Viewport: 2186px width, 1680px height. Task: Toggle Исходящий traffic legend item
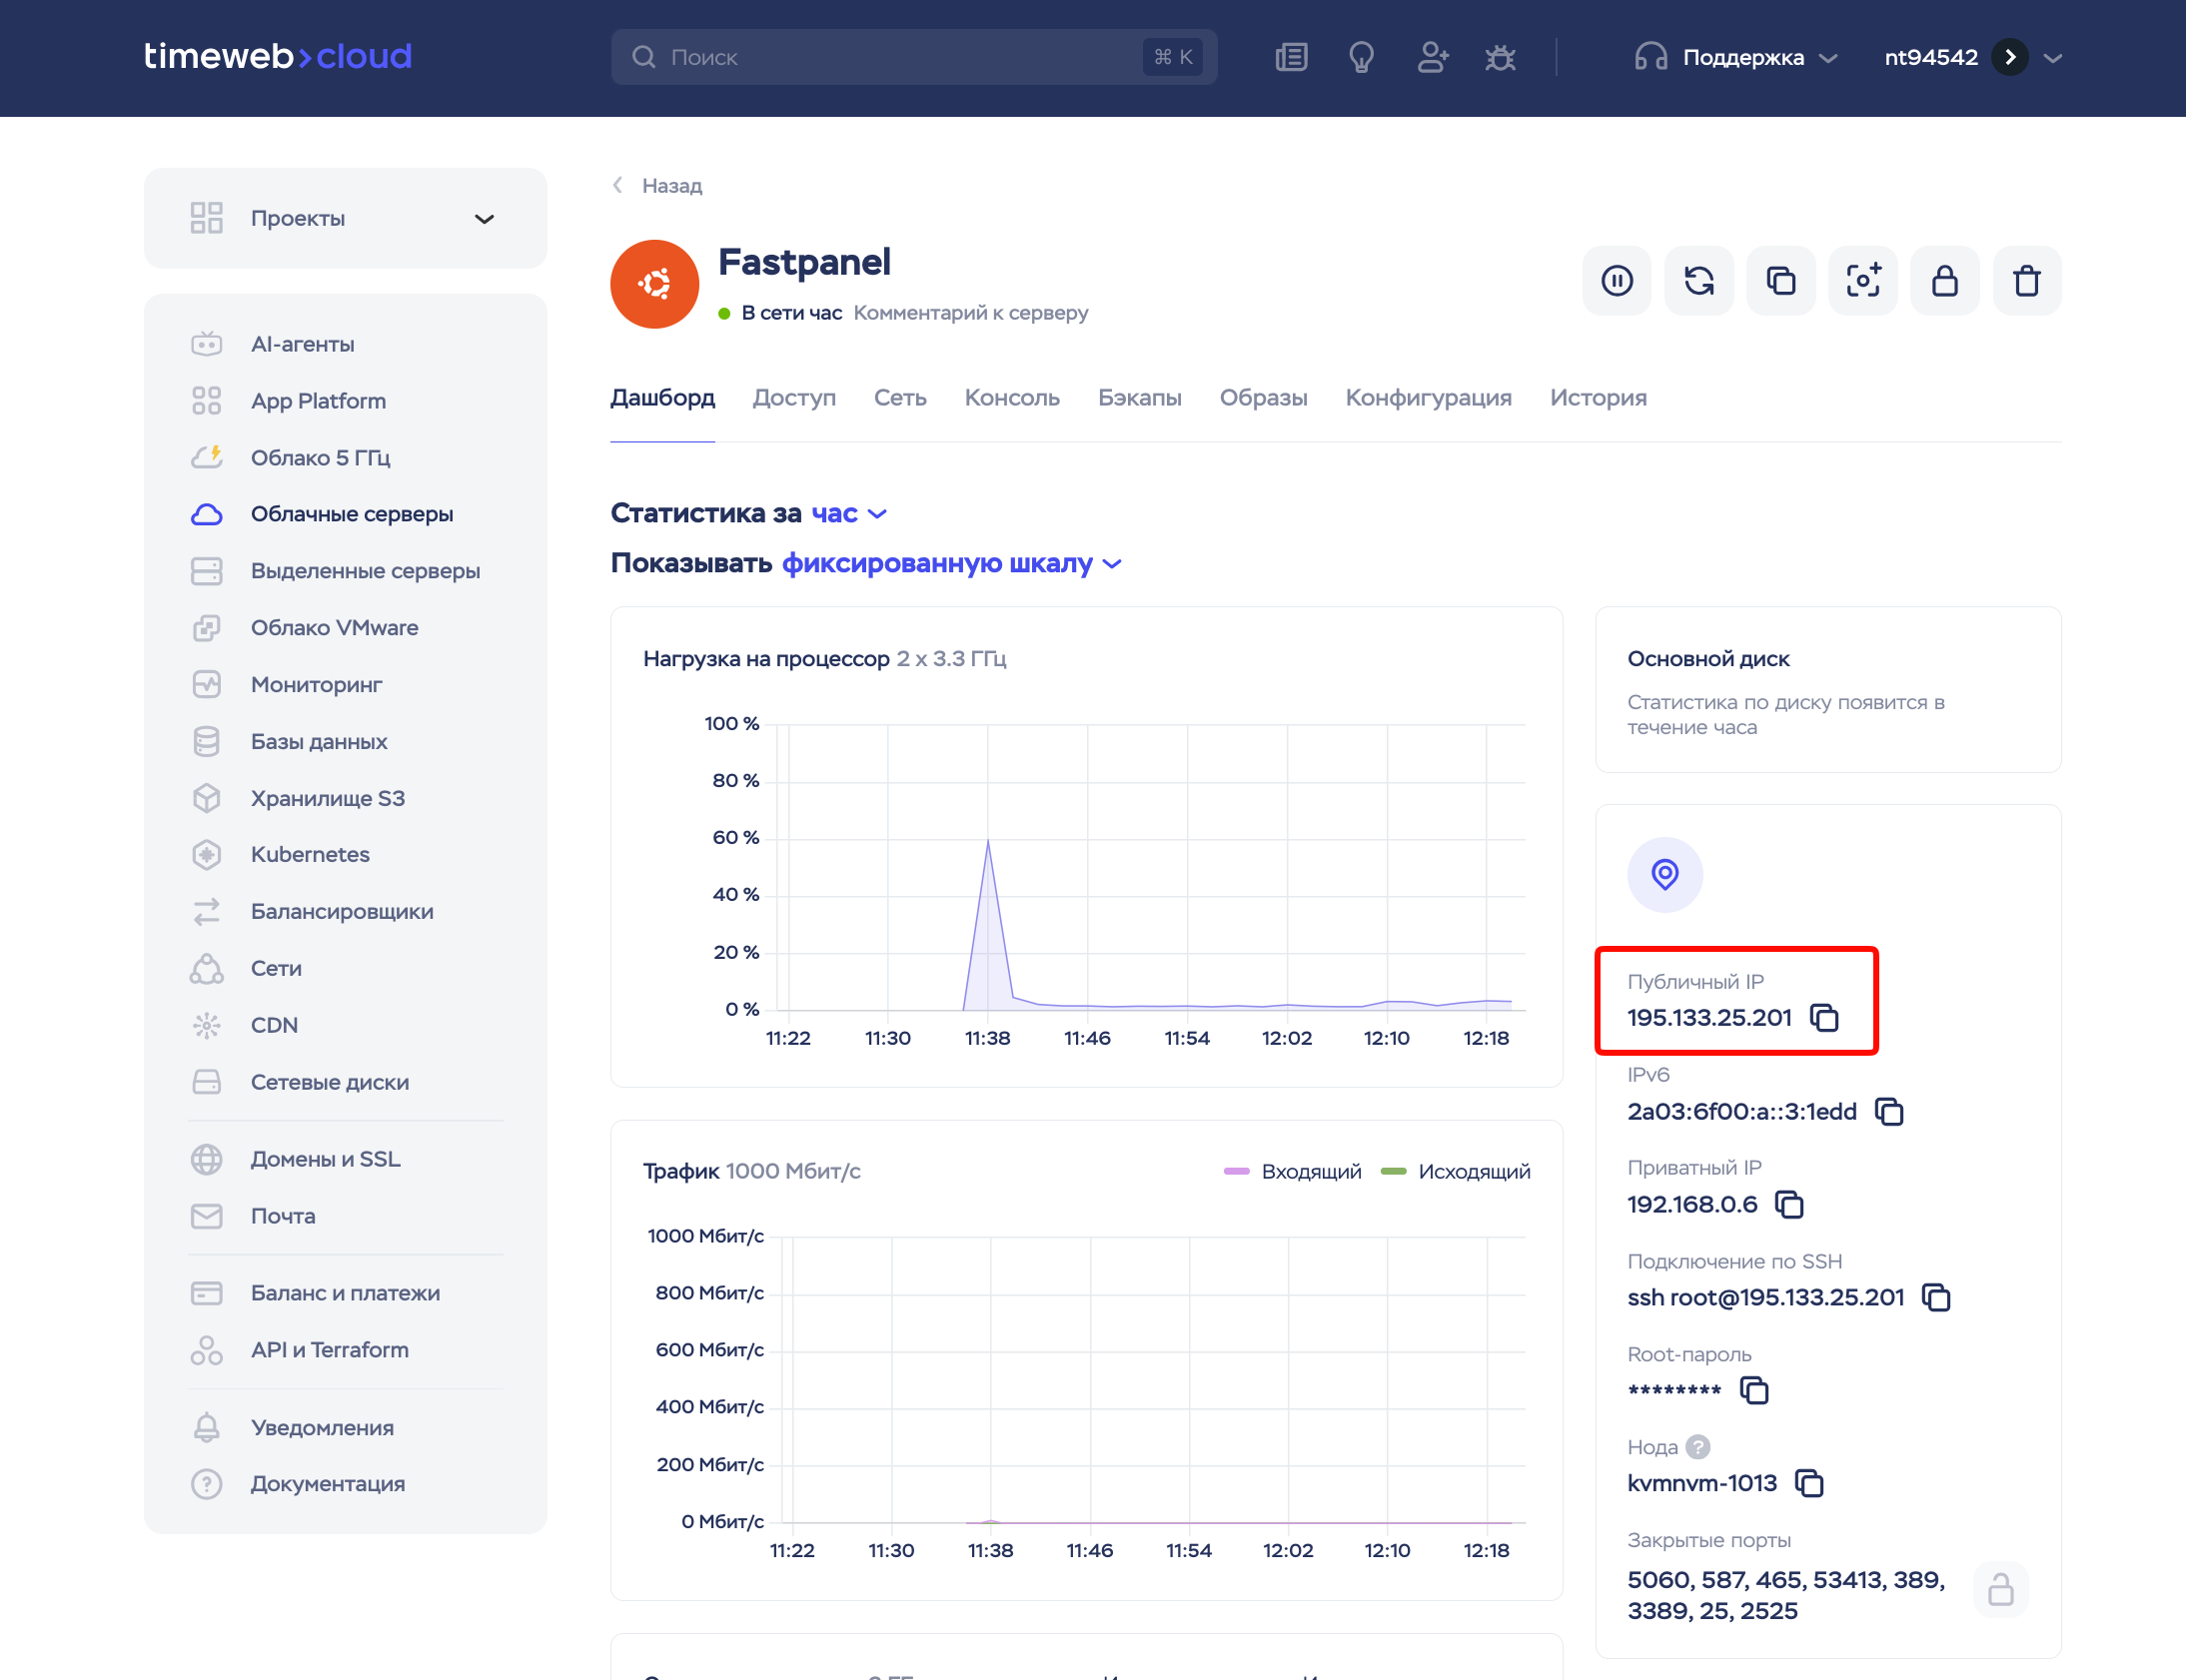click(x=1455, y=1171)
